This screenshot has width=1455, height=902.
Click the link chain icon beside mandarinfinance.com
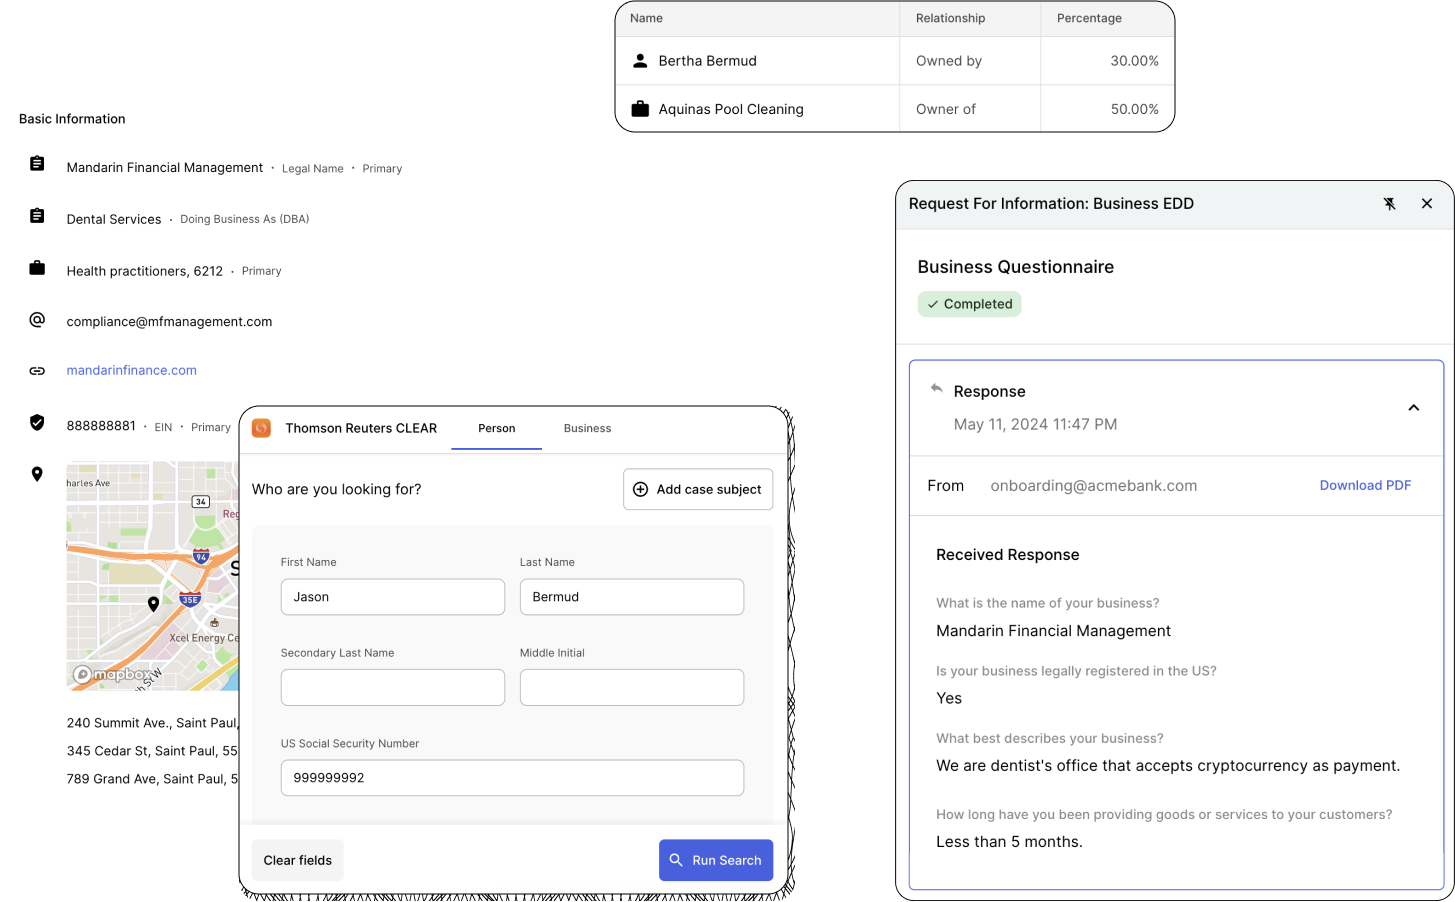(37, 371)
